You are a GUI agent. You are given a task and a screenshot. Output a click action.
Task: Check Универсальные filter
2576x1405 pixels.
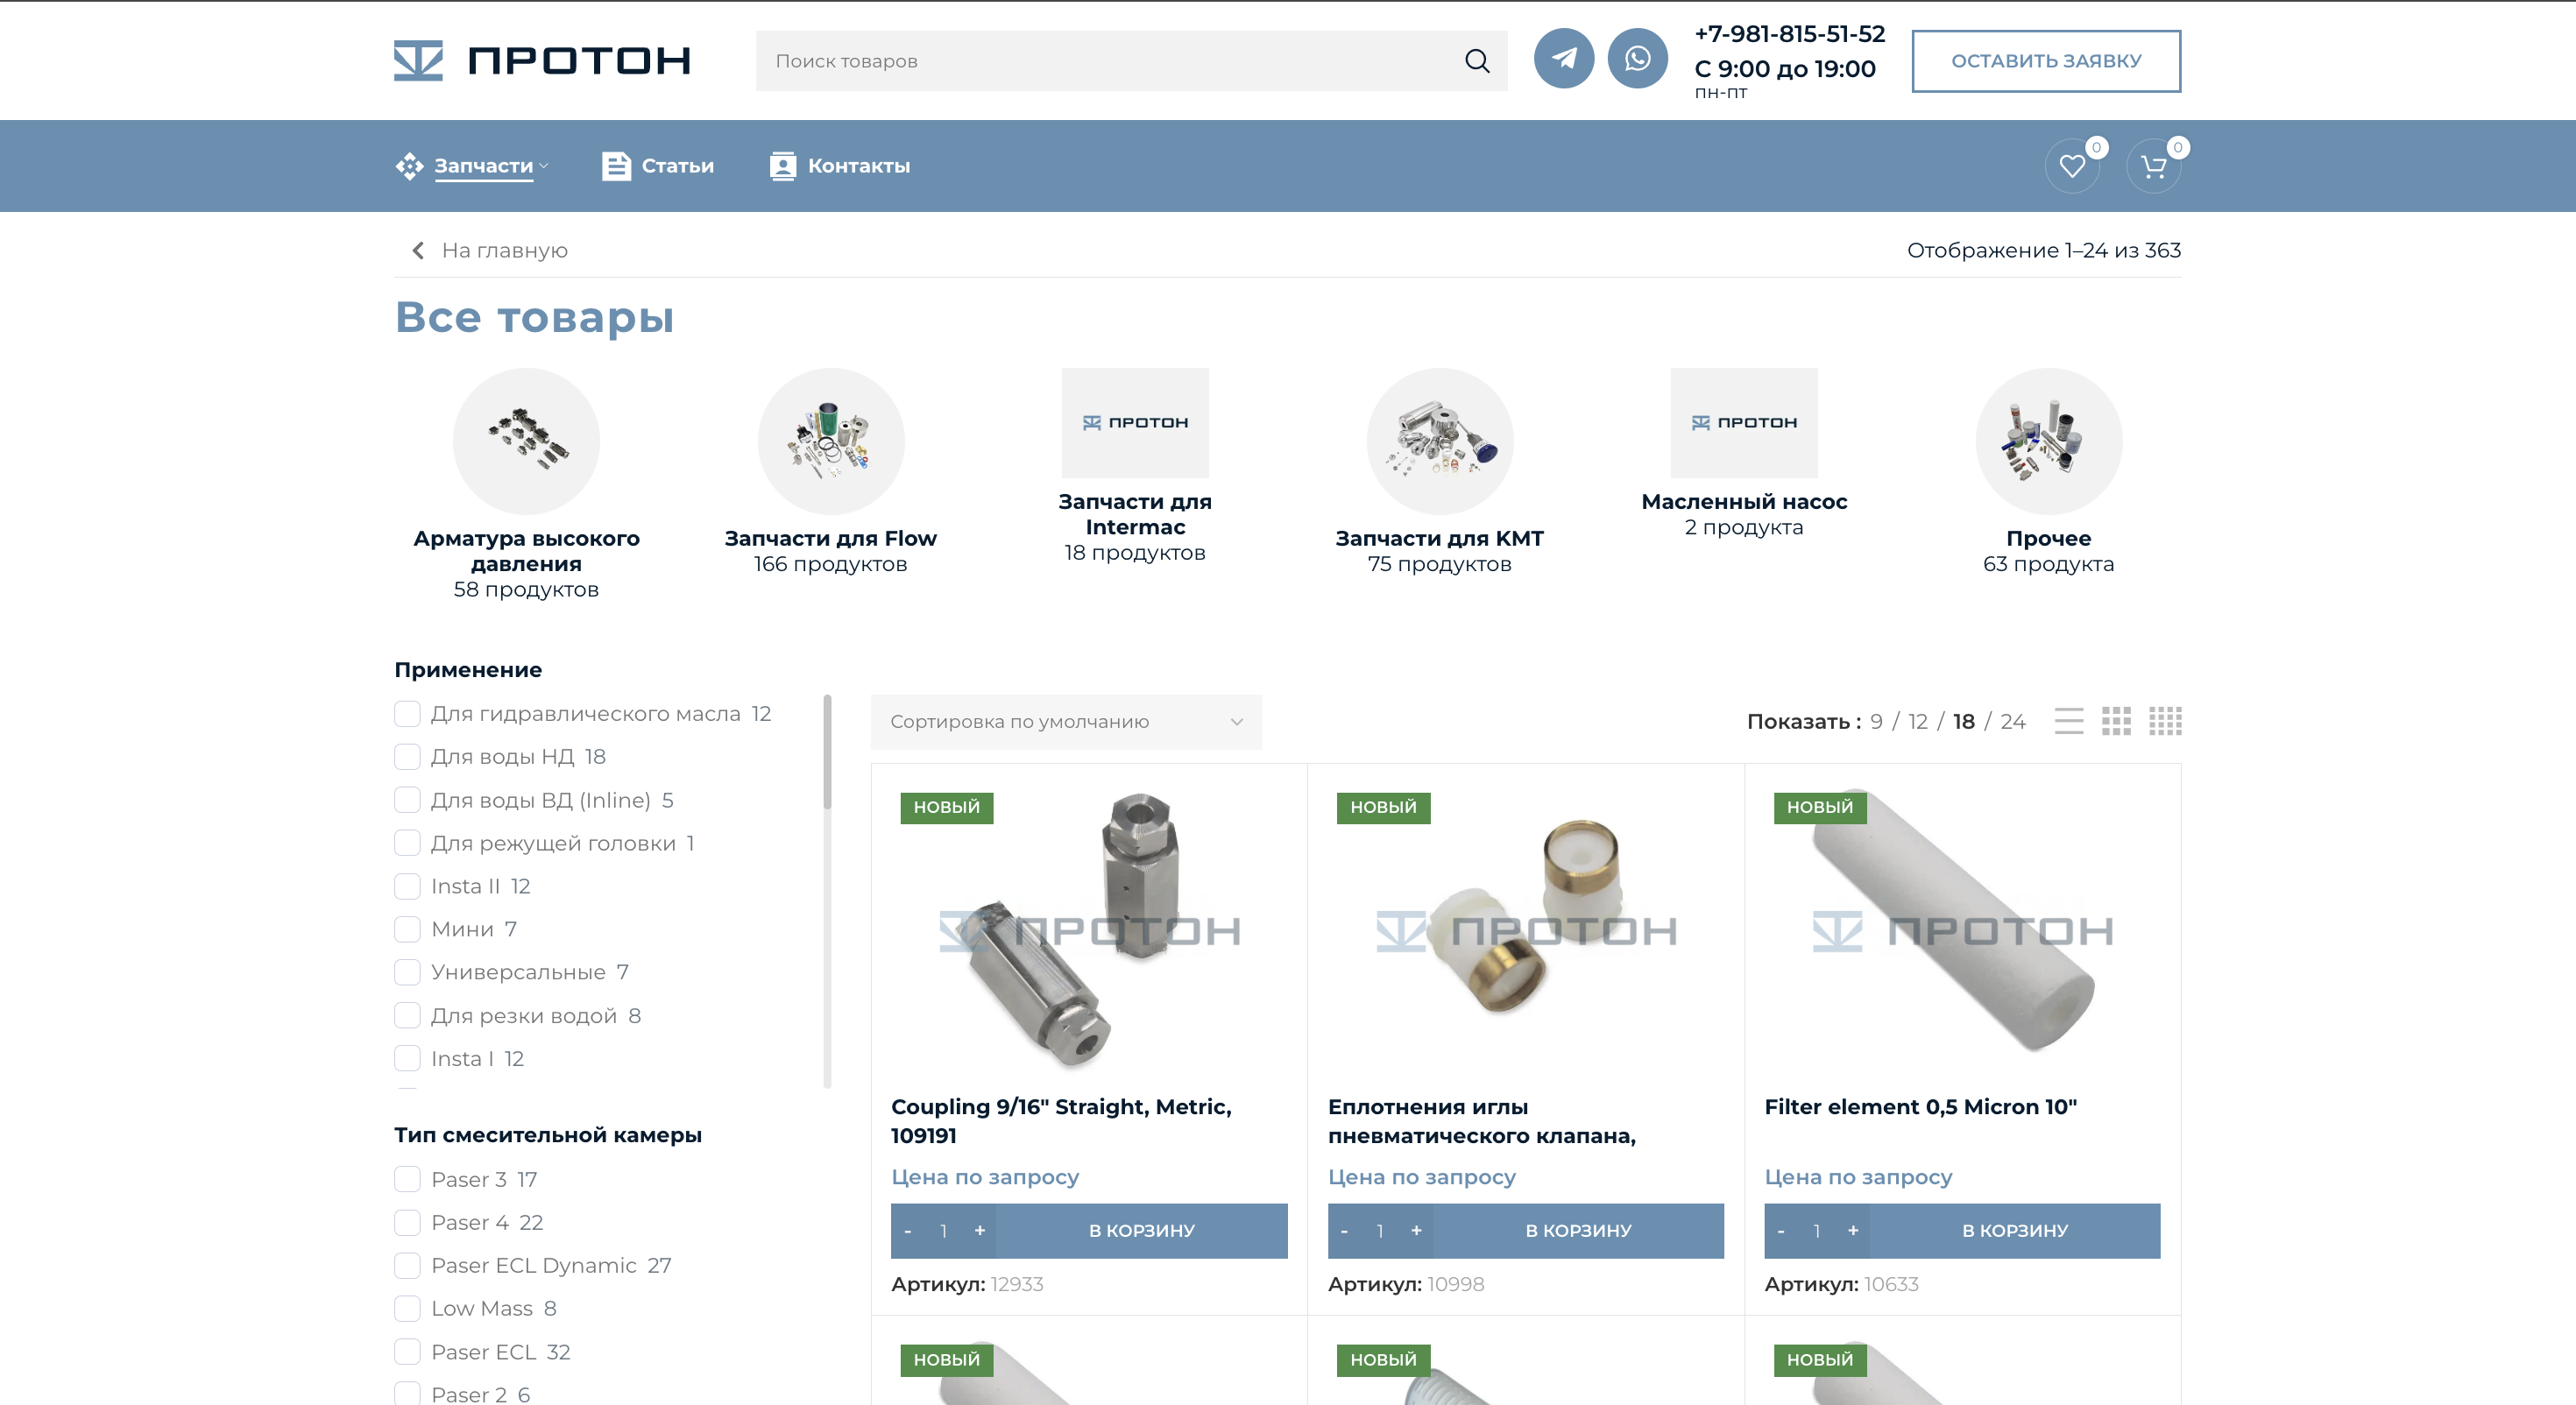[407, 972]
